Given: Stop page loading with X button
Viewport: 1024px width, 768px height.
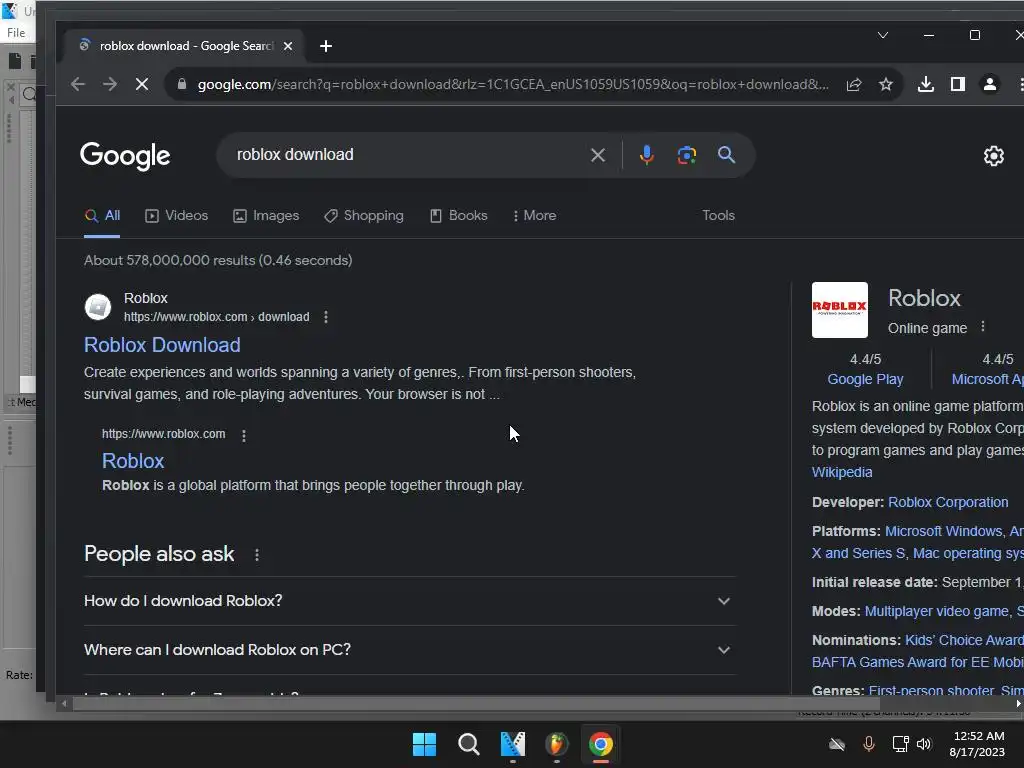Looking at the screenshot, I should coord(142,84).
